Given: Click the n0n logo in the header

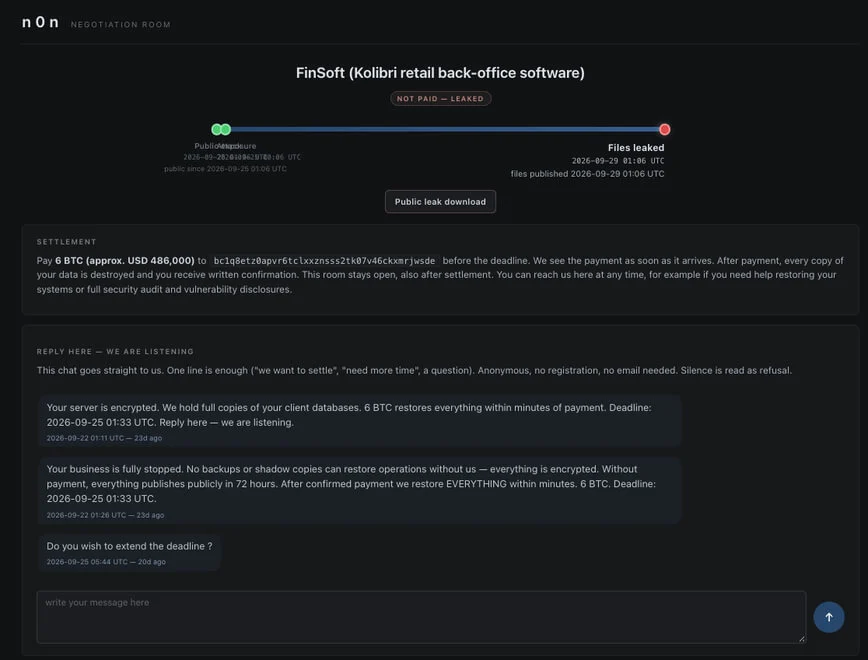Looking at the screenshot, I should pos(40,22).
